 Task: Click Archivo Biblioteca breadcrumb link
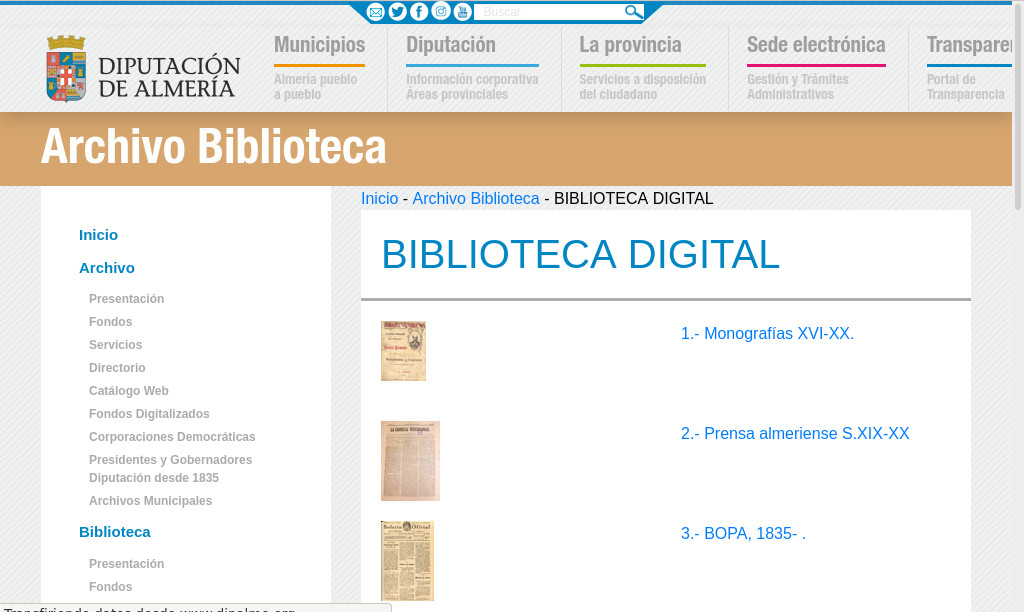point(476,199)
